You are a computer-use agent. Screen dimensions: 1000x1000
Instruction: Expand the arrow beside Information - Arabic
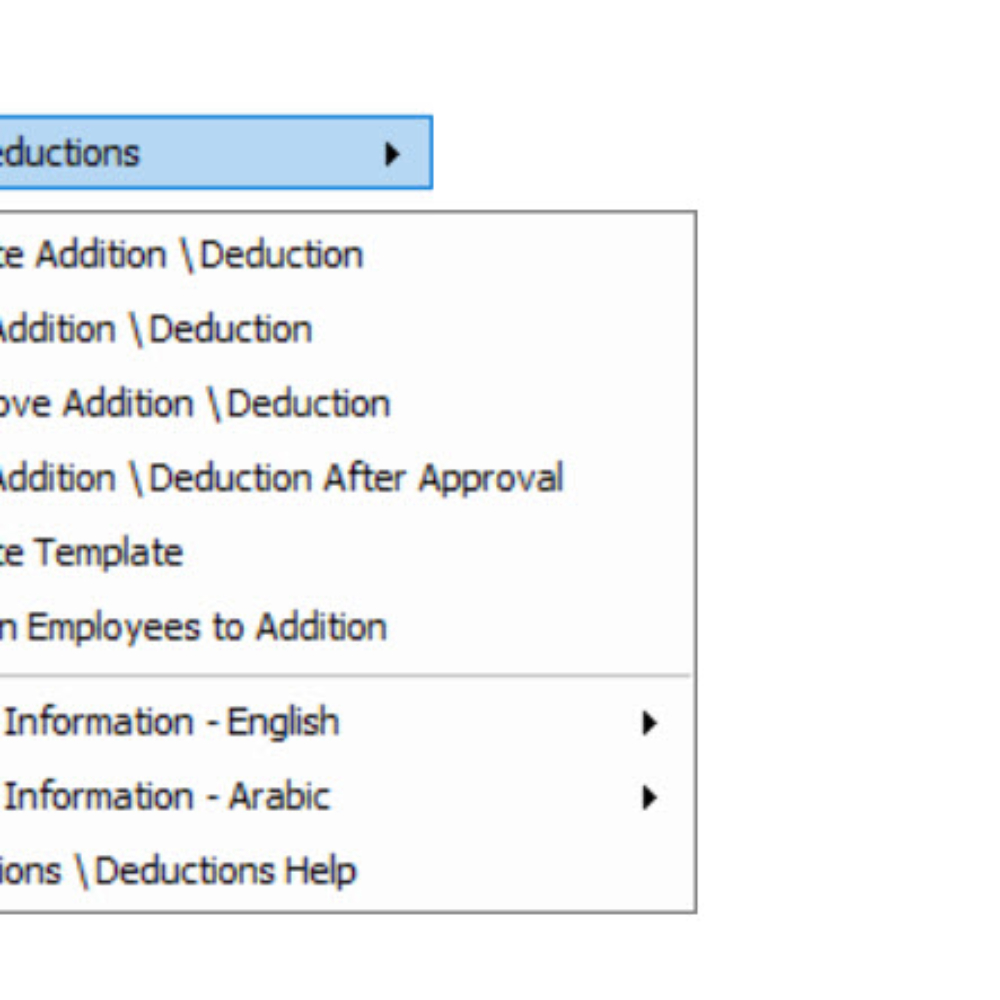[649, 797]
